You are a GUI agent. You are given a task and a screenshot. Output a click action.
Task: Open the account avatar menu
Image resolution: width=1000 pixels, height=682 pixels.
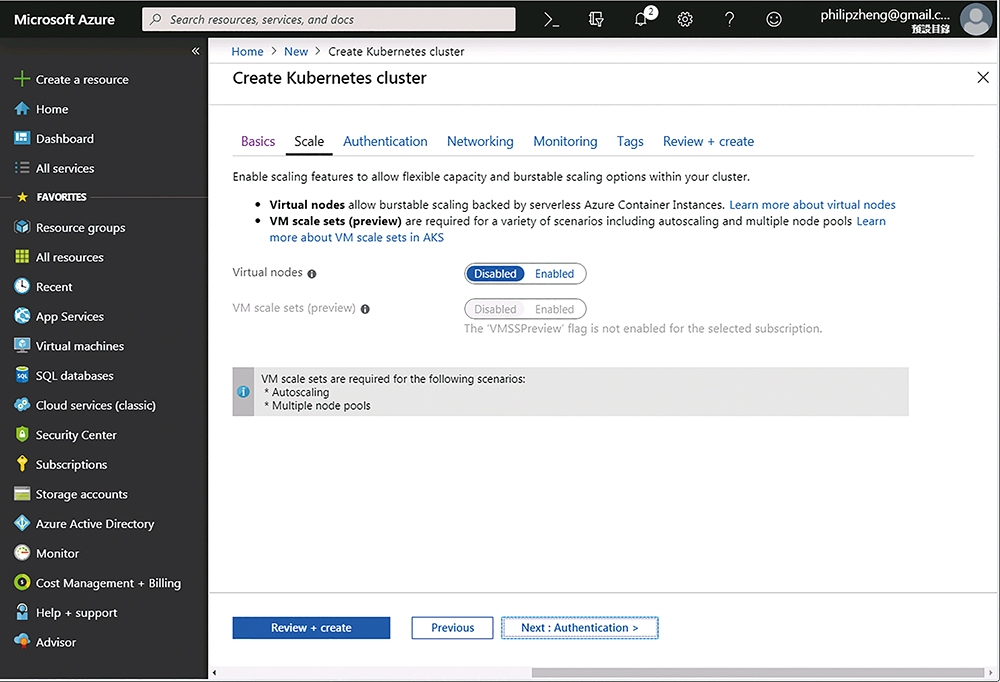[x=976, y=19]
